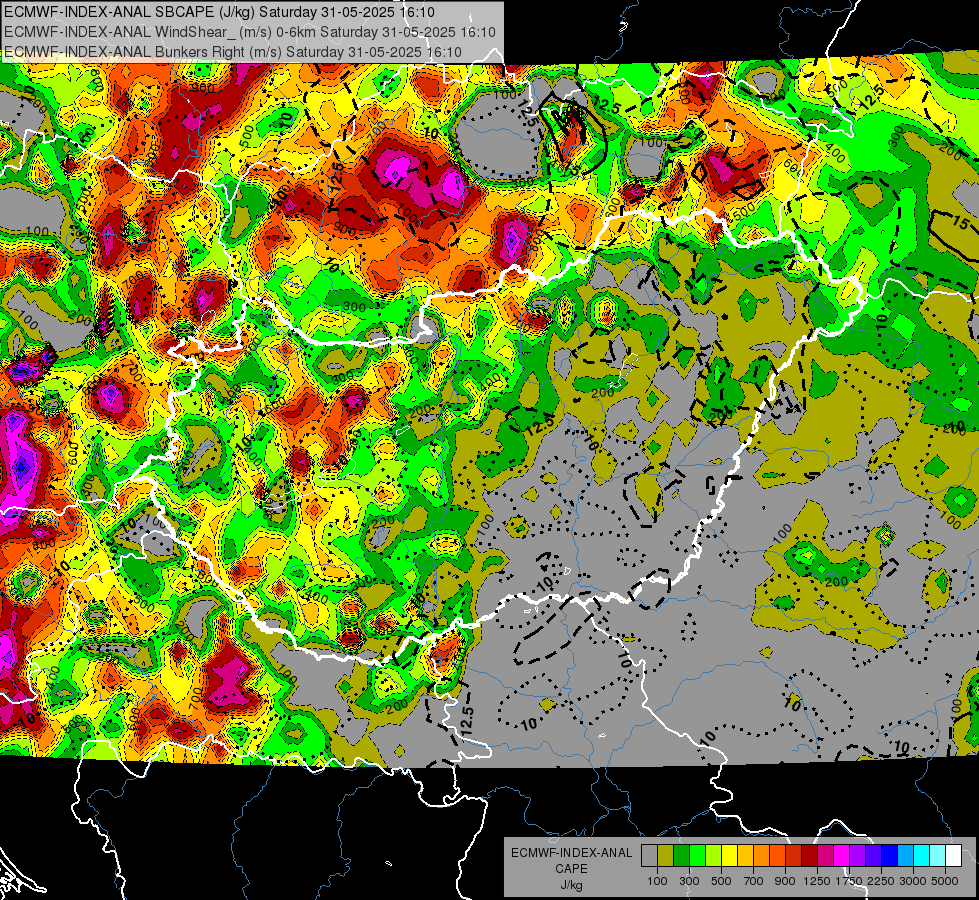
Task: Click the legend tick label 300
Action: point(689,881)
